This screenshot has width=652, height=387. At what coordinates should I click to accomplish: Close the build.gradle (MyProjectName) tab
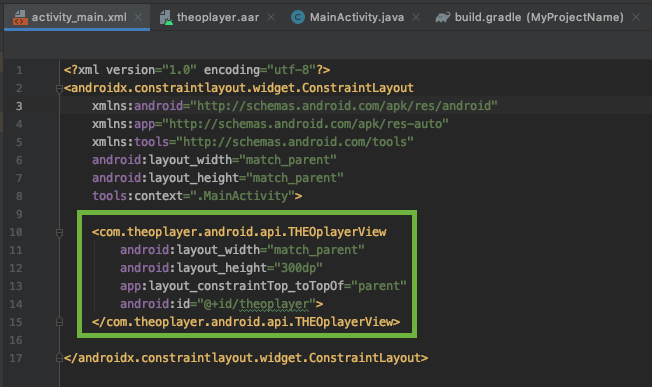pos(636,17)
